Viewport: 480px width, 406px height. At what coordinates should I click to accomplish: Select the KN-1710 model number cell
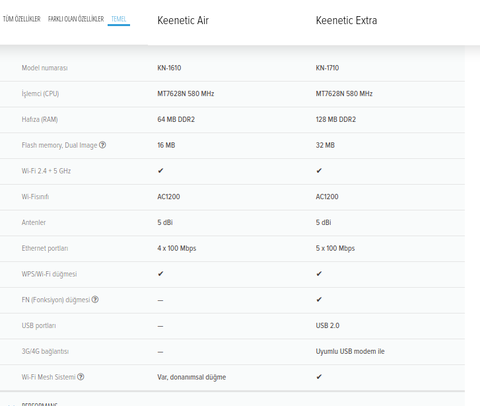327,68
